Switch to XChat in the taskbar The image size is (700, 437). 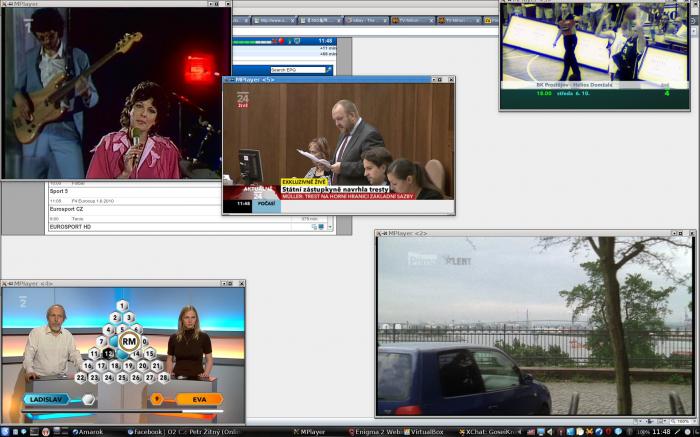tap(488, 432)
